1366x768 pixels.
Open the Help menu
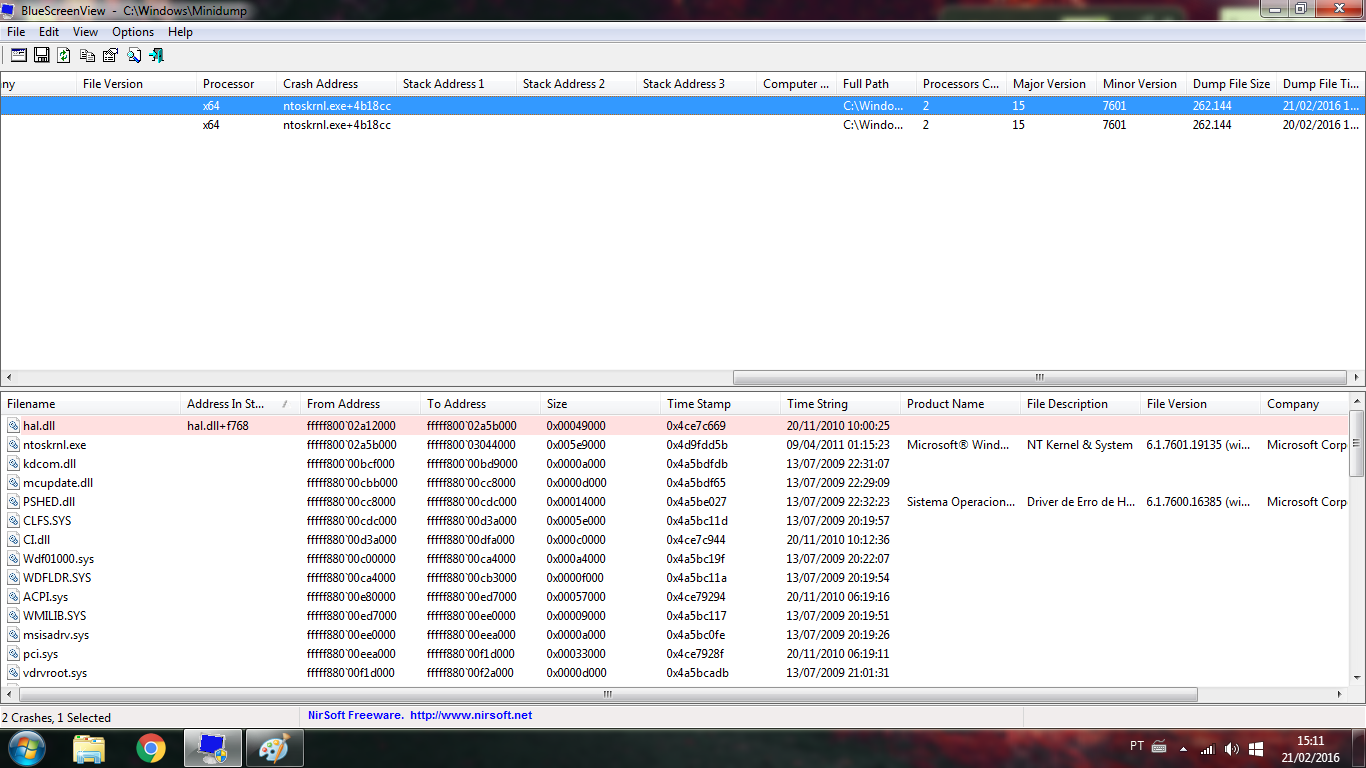point(180,32)
